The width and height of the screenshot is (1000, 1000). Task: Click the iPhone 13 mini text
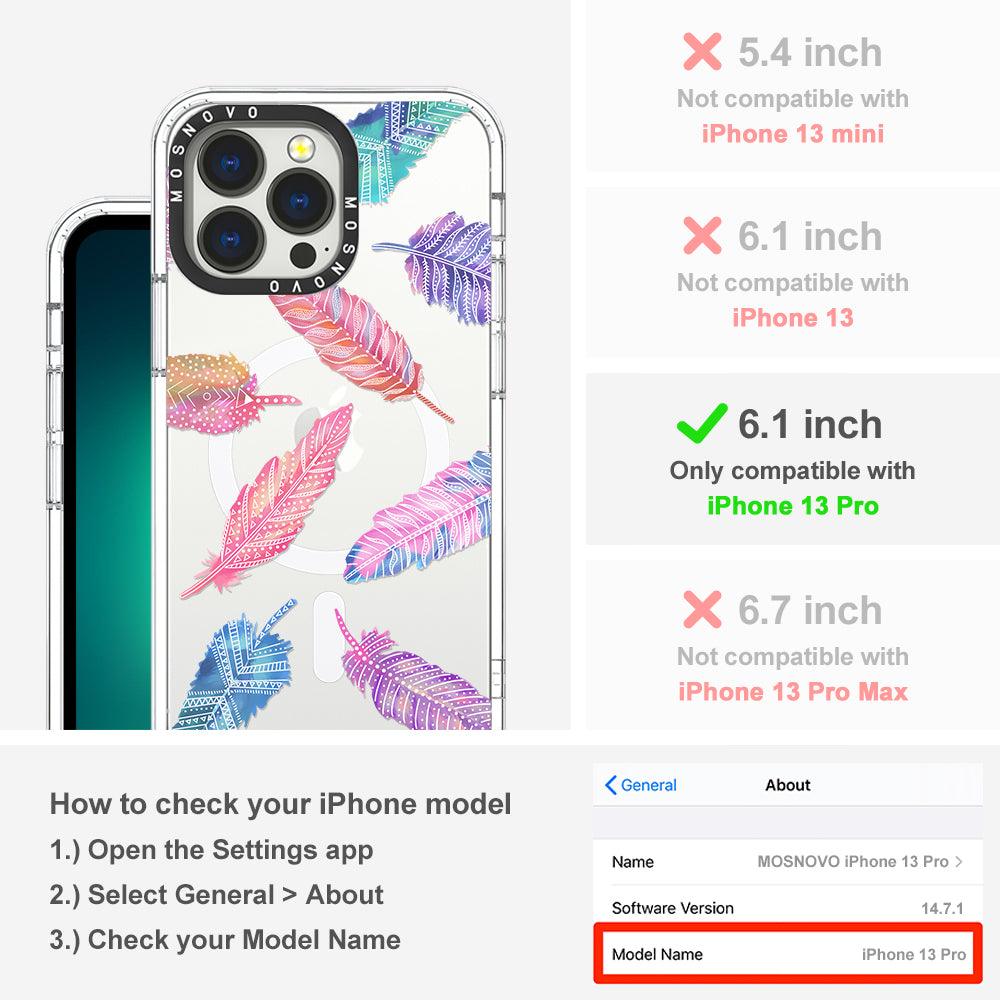pos(793,133)
